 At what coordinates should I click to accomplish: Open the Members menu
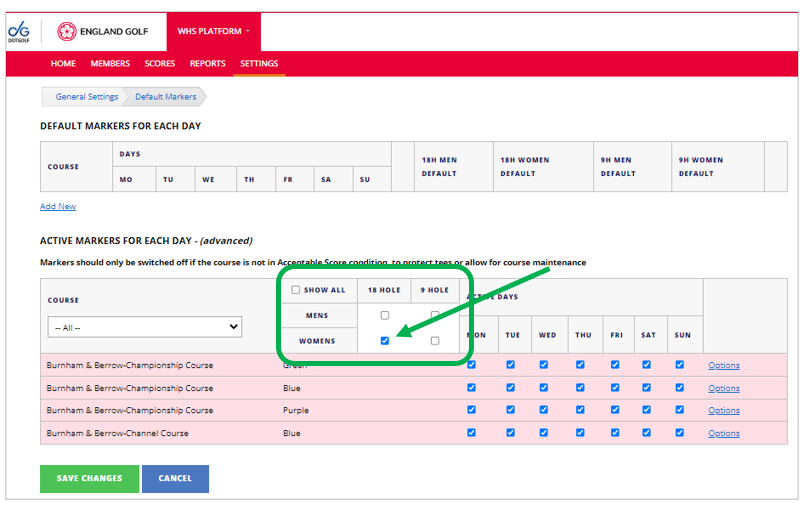(110, 64)
